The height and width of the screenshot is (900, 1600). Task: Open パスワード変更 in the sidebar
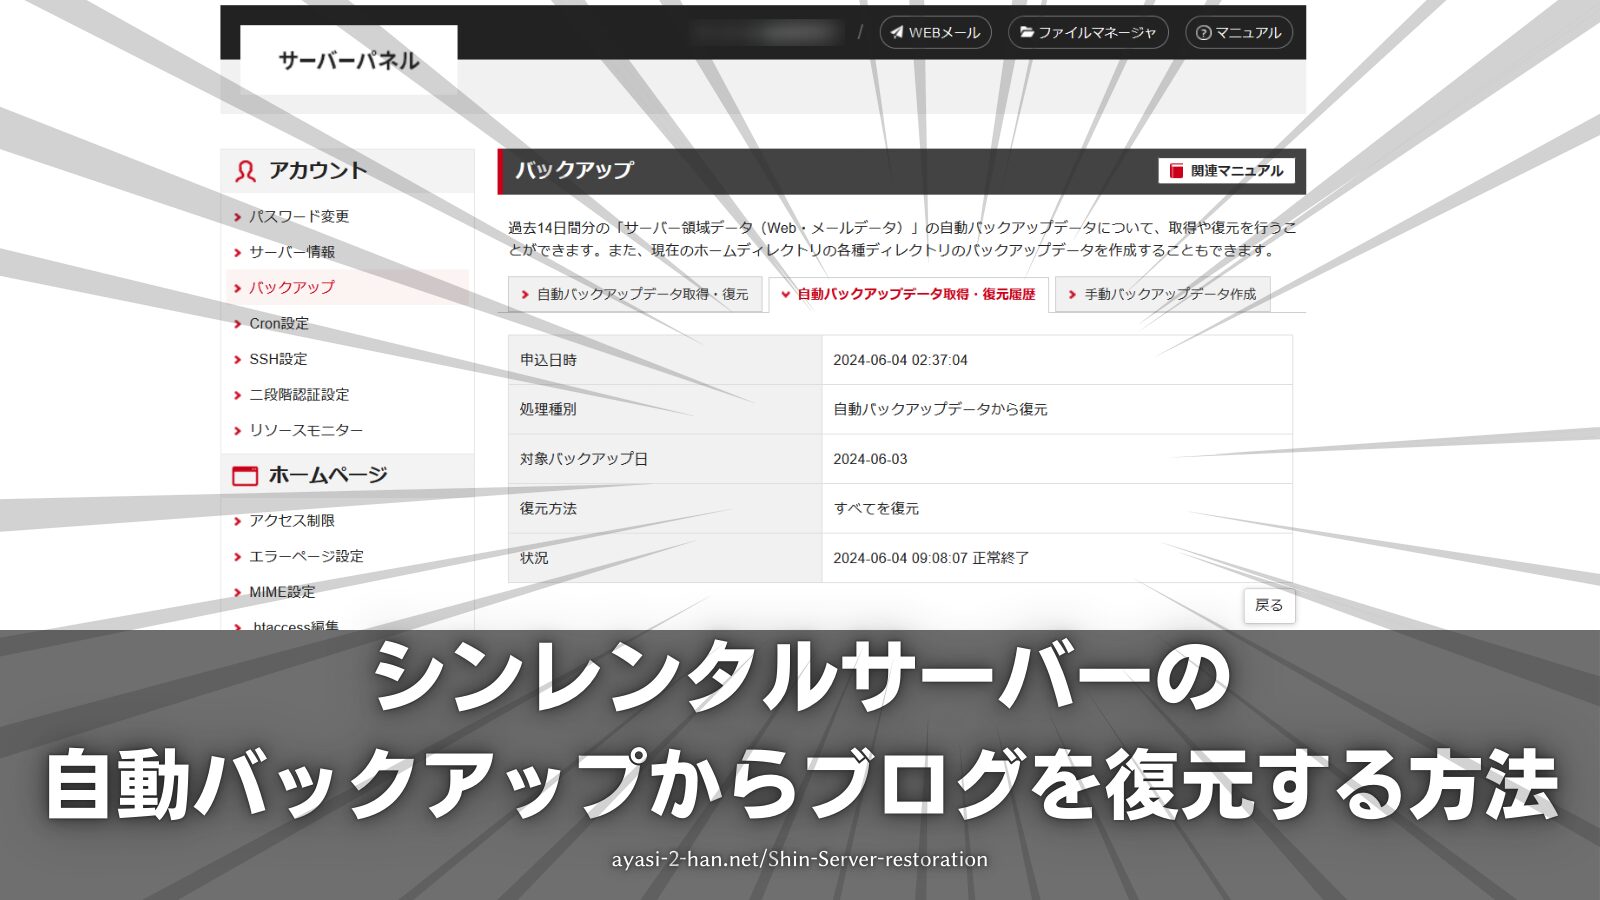click(298, 216)
